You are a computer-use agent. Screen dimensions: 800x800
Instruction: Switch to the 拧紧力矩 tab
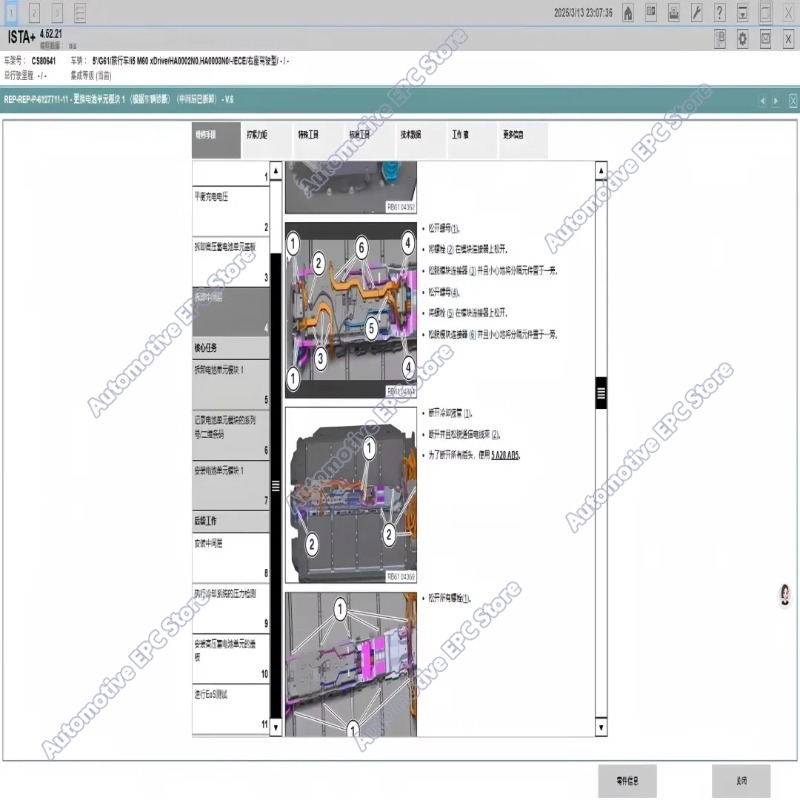pos(267,140)
